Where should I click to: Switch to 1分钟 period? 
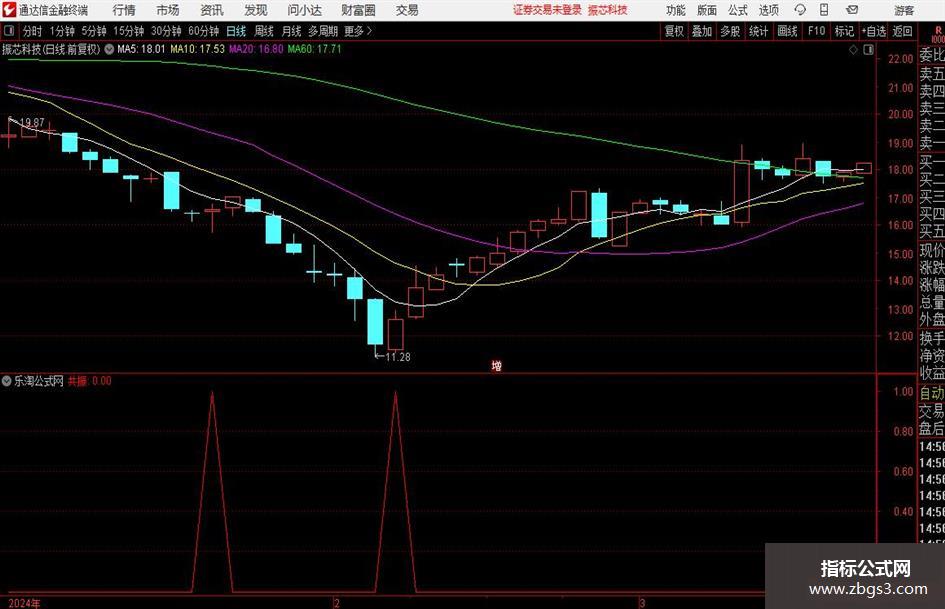(x=62, y=31)
